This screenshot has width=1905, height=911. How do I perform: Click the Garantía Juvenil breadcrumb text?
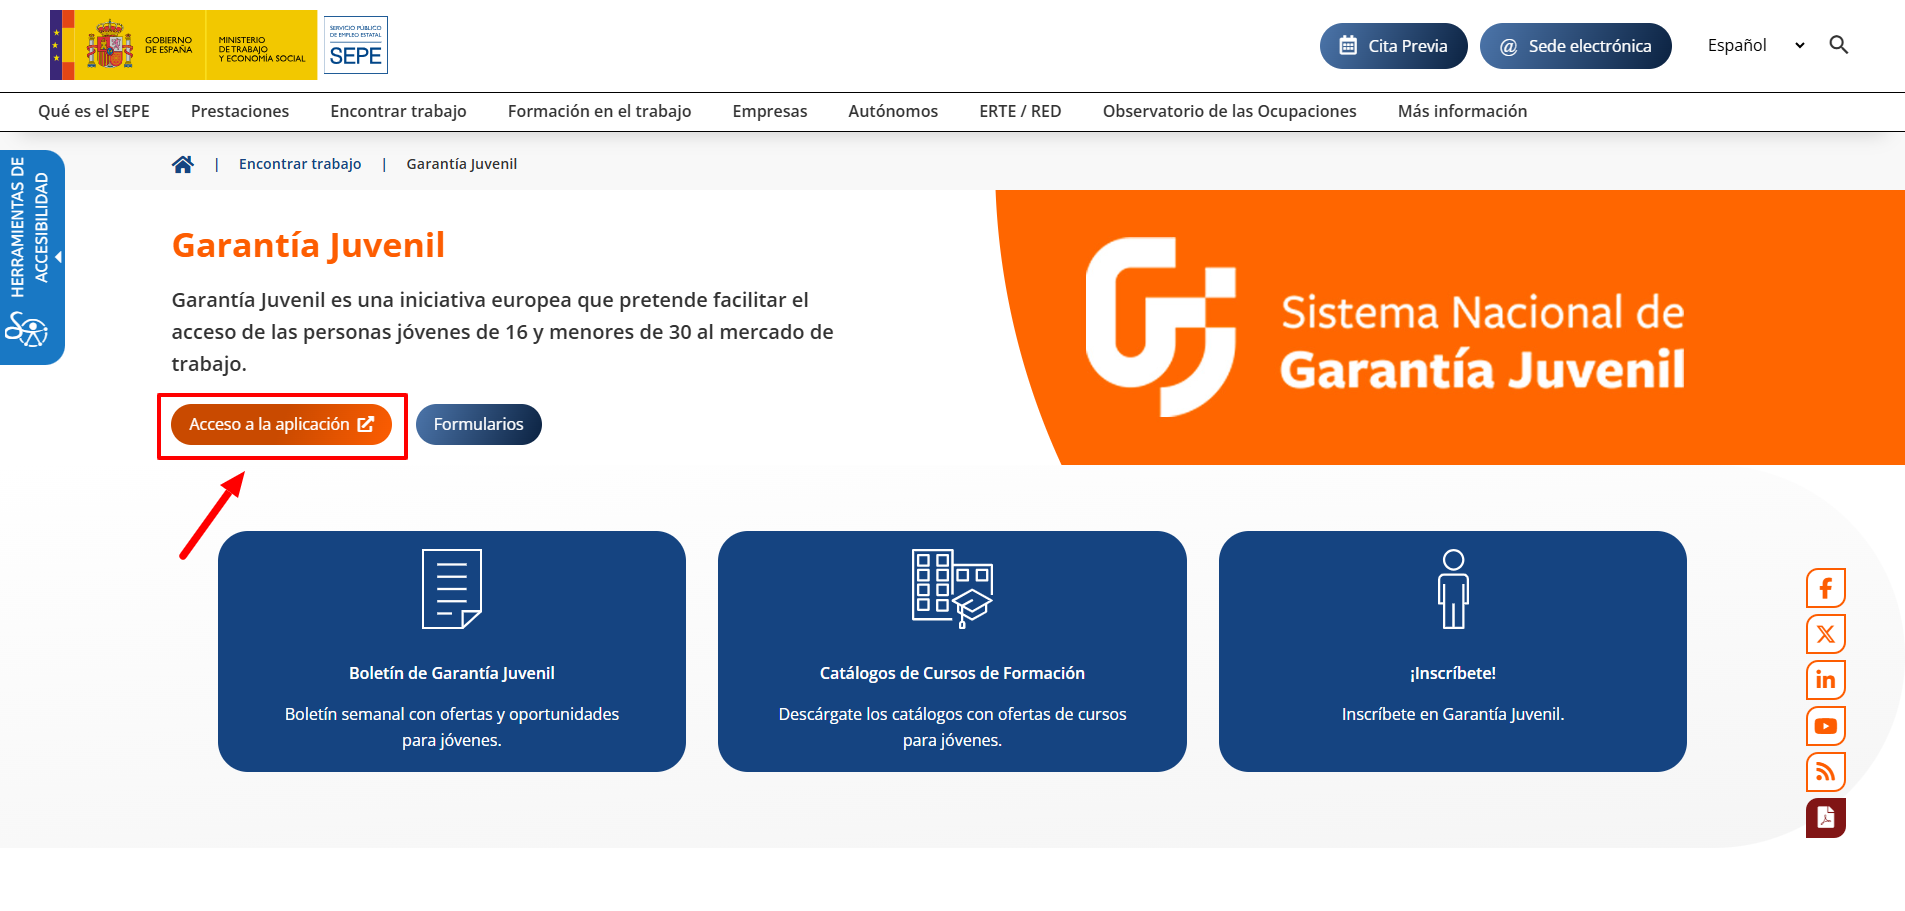[x=462, y=164]
